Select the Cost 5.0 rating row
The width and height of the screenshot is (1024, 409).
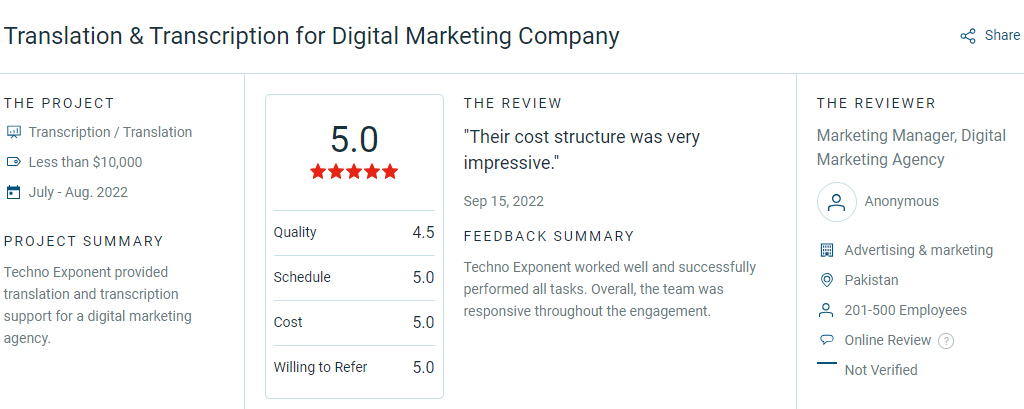[354, 323]
